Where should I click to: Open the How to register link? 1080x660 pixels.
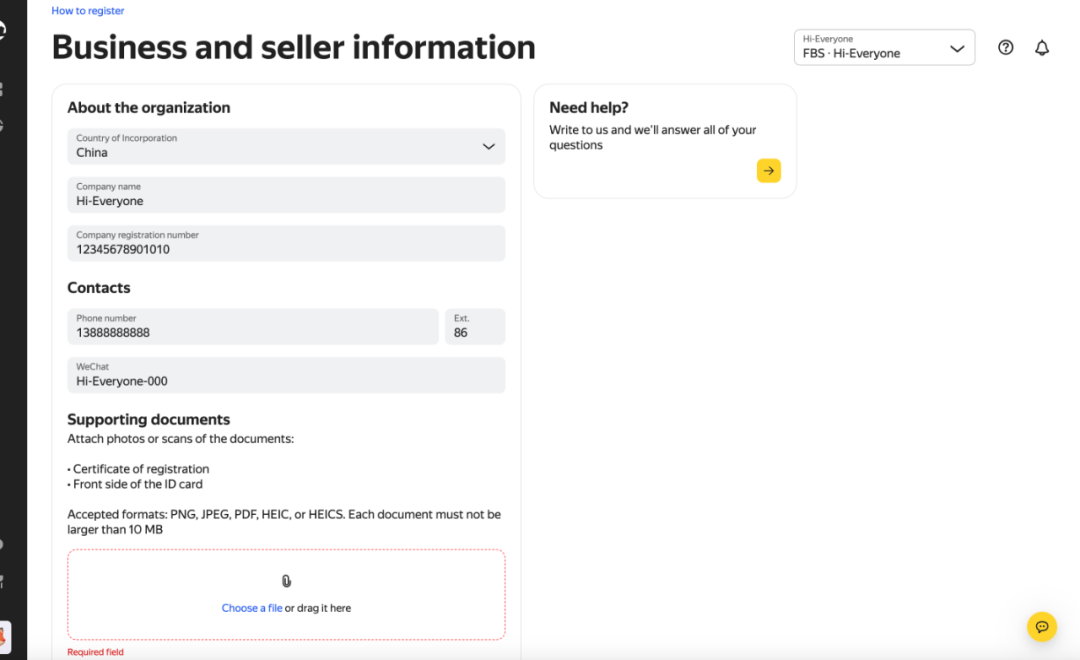[88, 11]
